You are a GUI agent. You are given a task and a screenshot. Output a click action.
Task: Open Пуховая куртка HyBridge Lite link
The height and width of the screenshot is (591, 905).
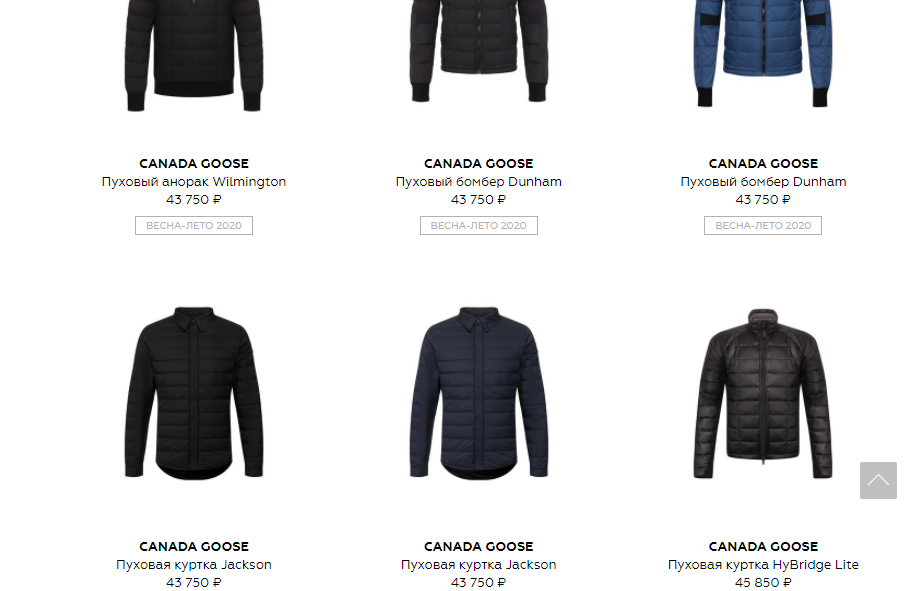pyautogui.click(x=763, y=564)
